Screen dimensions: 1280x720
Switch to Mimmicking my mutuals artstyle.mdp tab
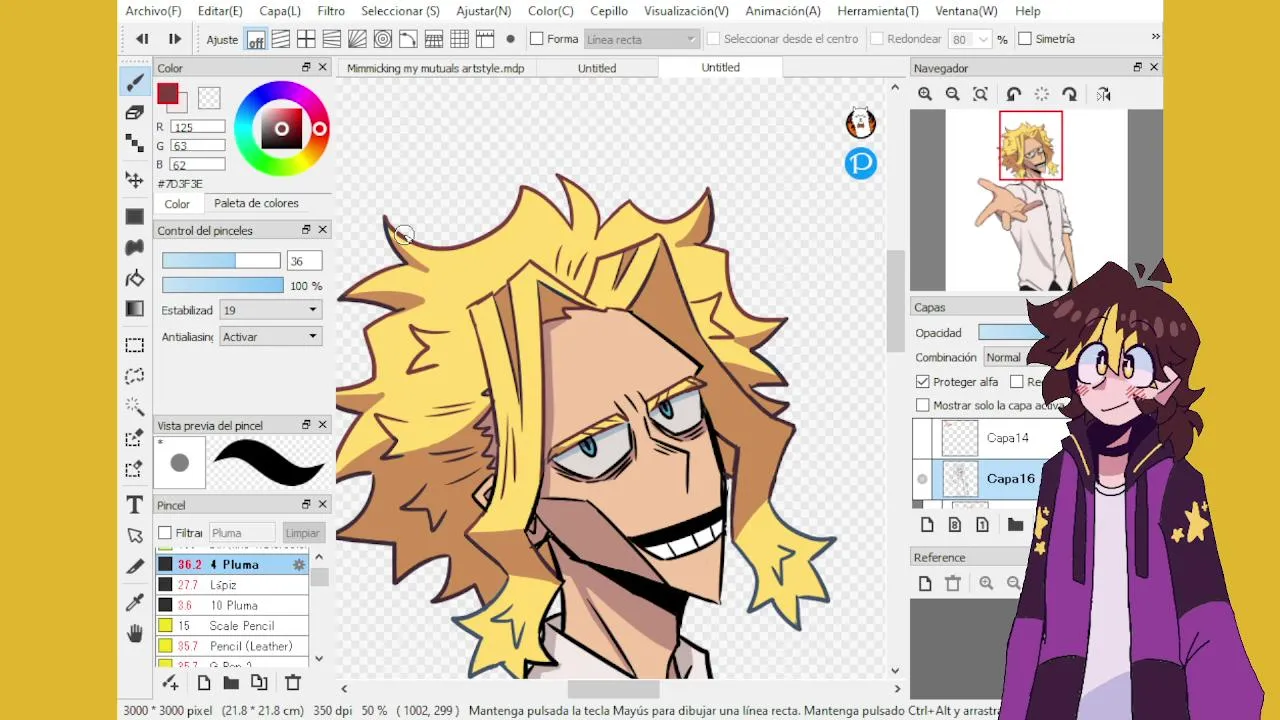click(435, 68)
